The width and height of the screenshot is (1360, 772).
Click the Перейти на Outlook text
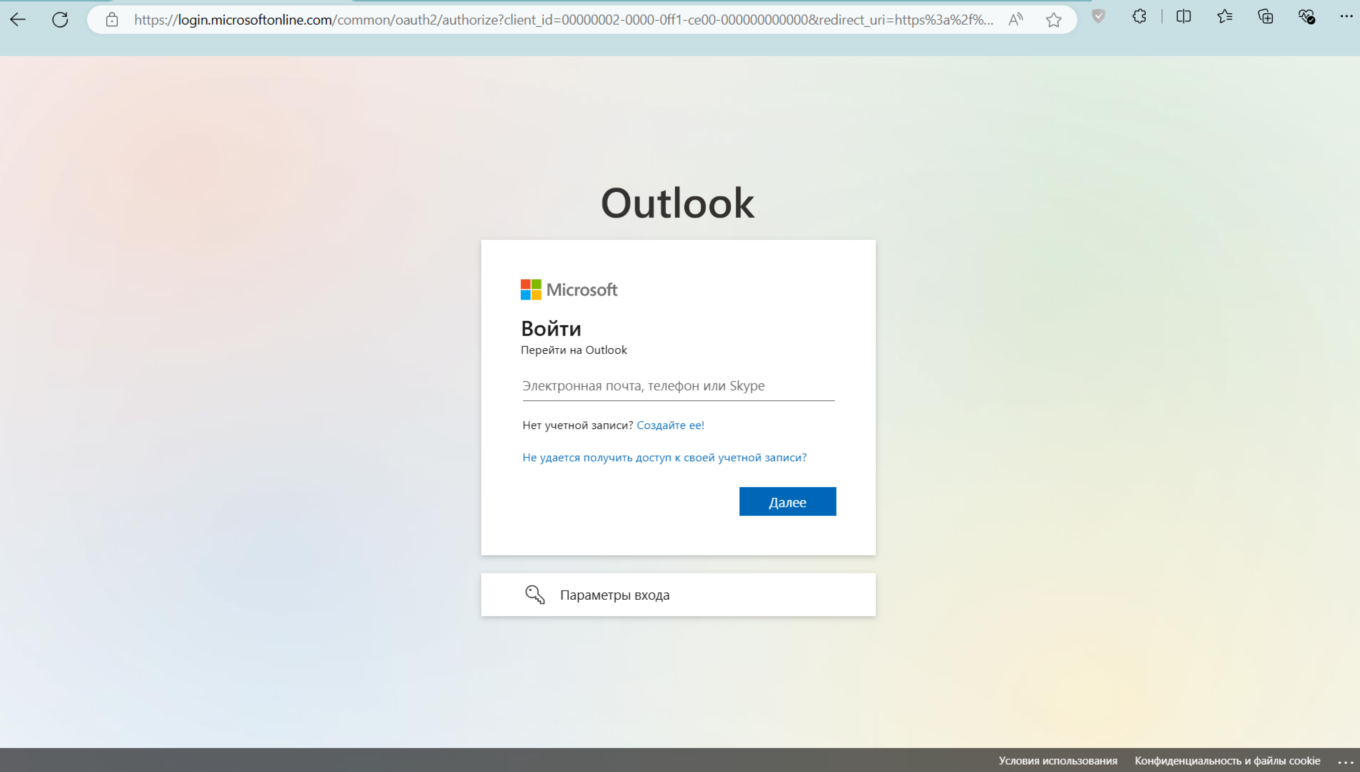click(574, 350)
